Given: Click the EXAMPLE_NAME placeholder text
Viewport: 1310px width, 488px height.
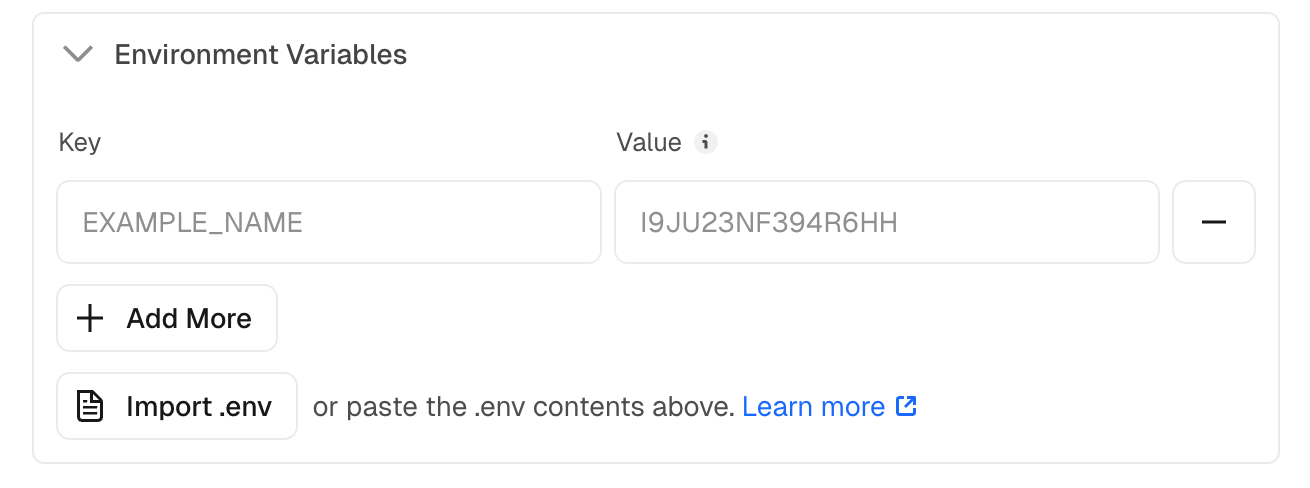Looking at the screenshot, I should click(192, 222).
